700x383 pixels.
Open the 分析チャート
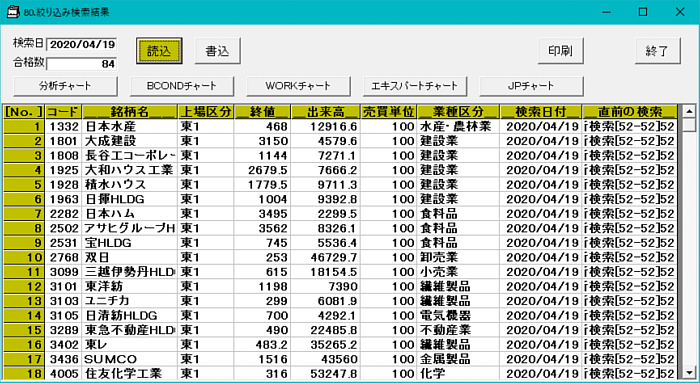click(x=65, y=86)
